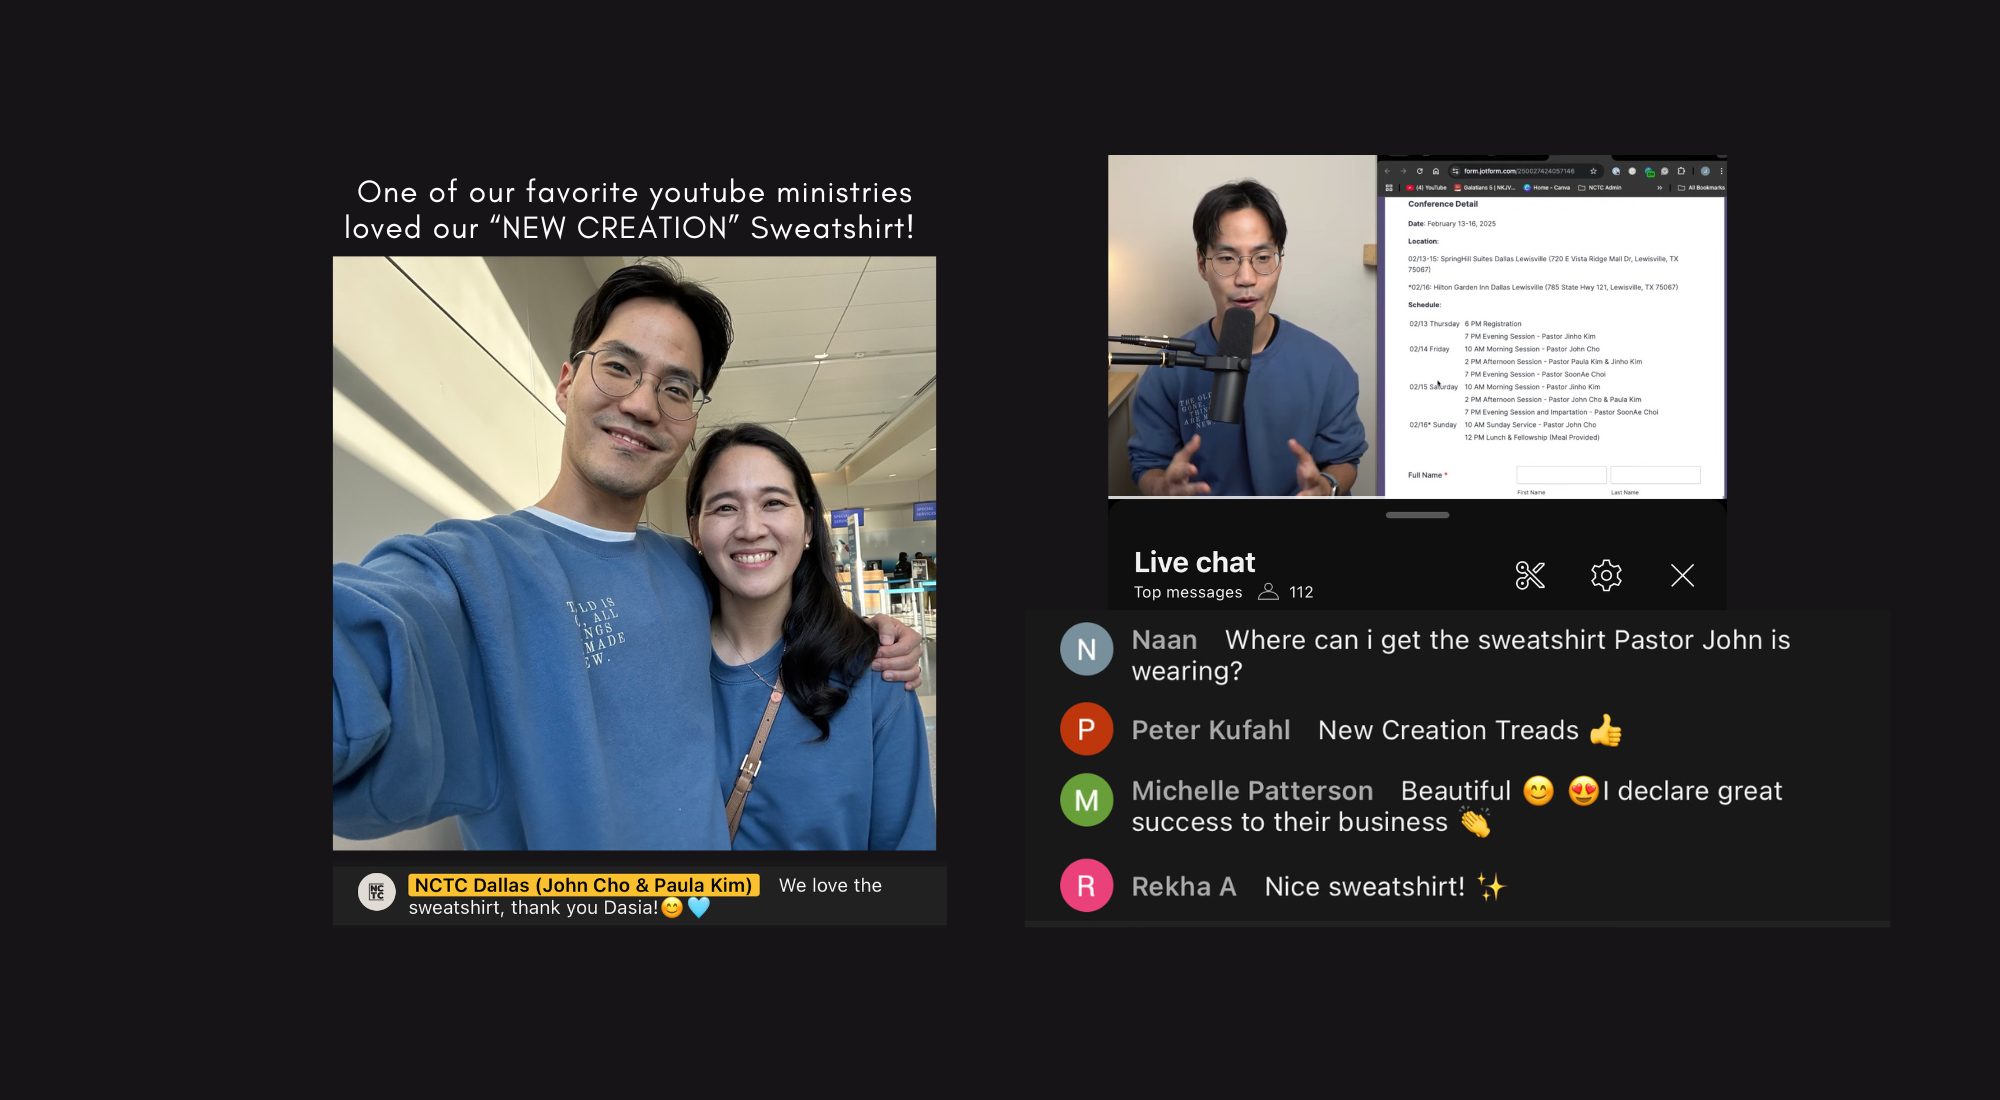Open live chat settings gear
The image size is (2000, 1100).
click(x=1606, y=575)
